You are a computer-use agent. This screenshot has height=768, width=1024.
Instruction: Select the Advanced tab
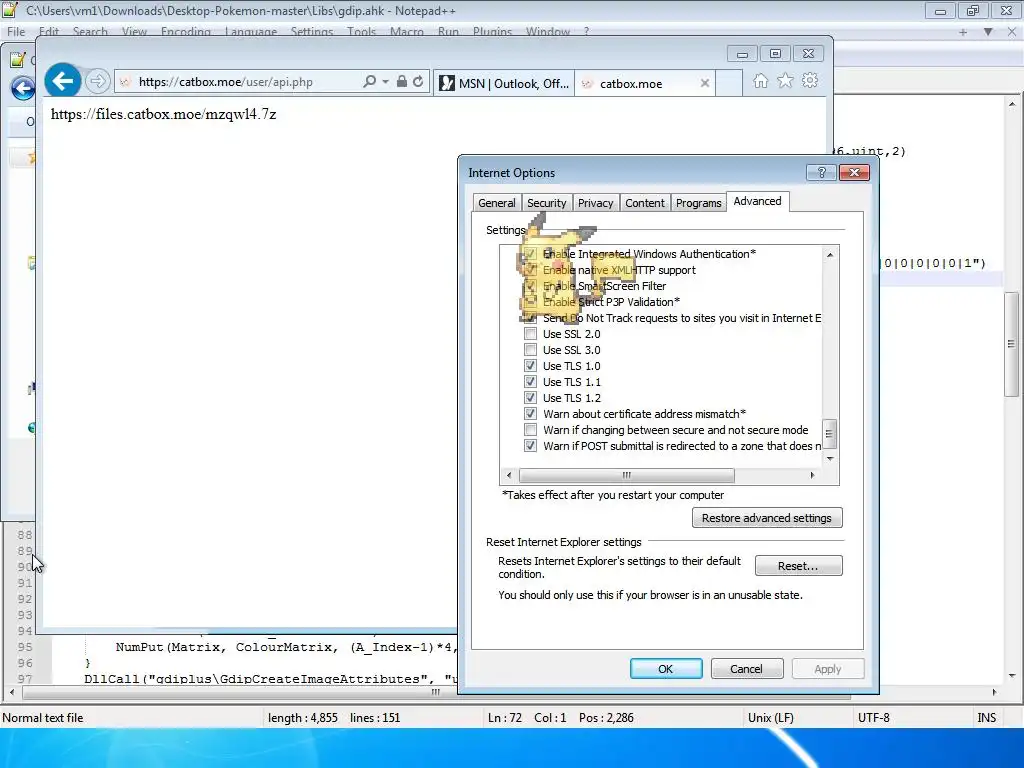[x=758, y=201]
